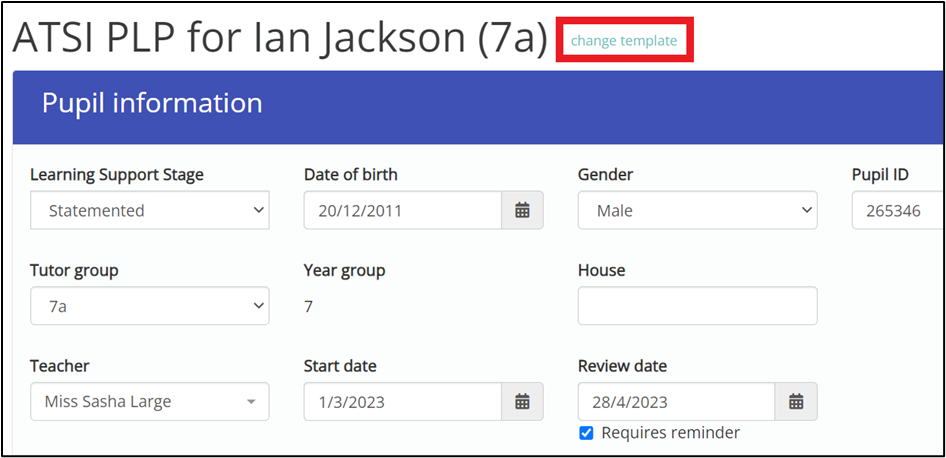The image size is (946, 458).
Task: Click the ATSI PLP for Ian Jackson title
Action: [279, 37]
